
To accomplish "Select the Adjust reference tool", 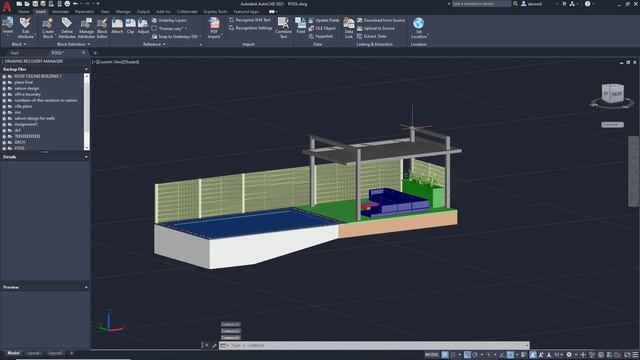I will point(143,26).
